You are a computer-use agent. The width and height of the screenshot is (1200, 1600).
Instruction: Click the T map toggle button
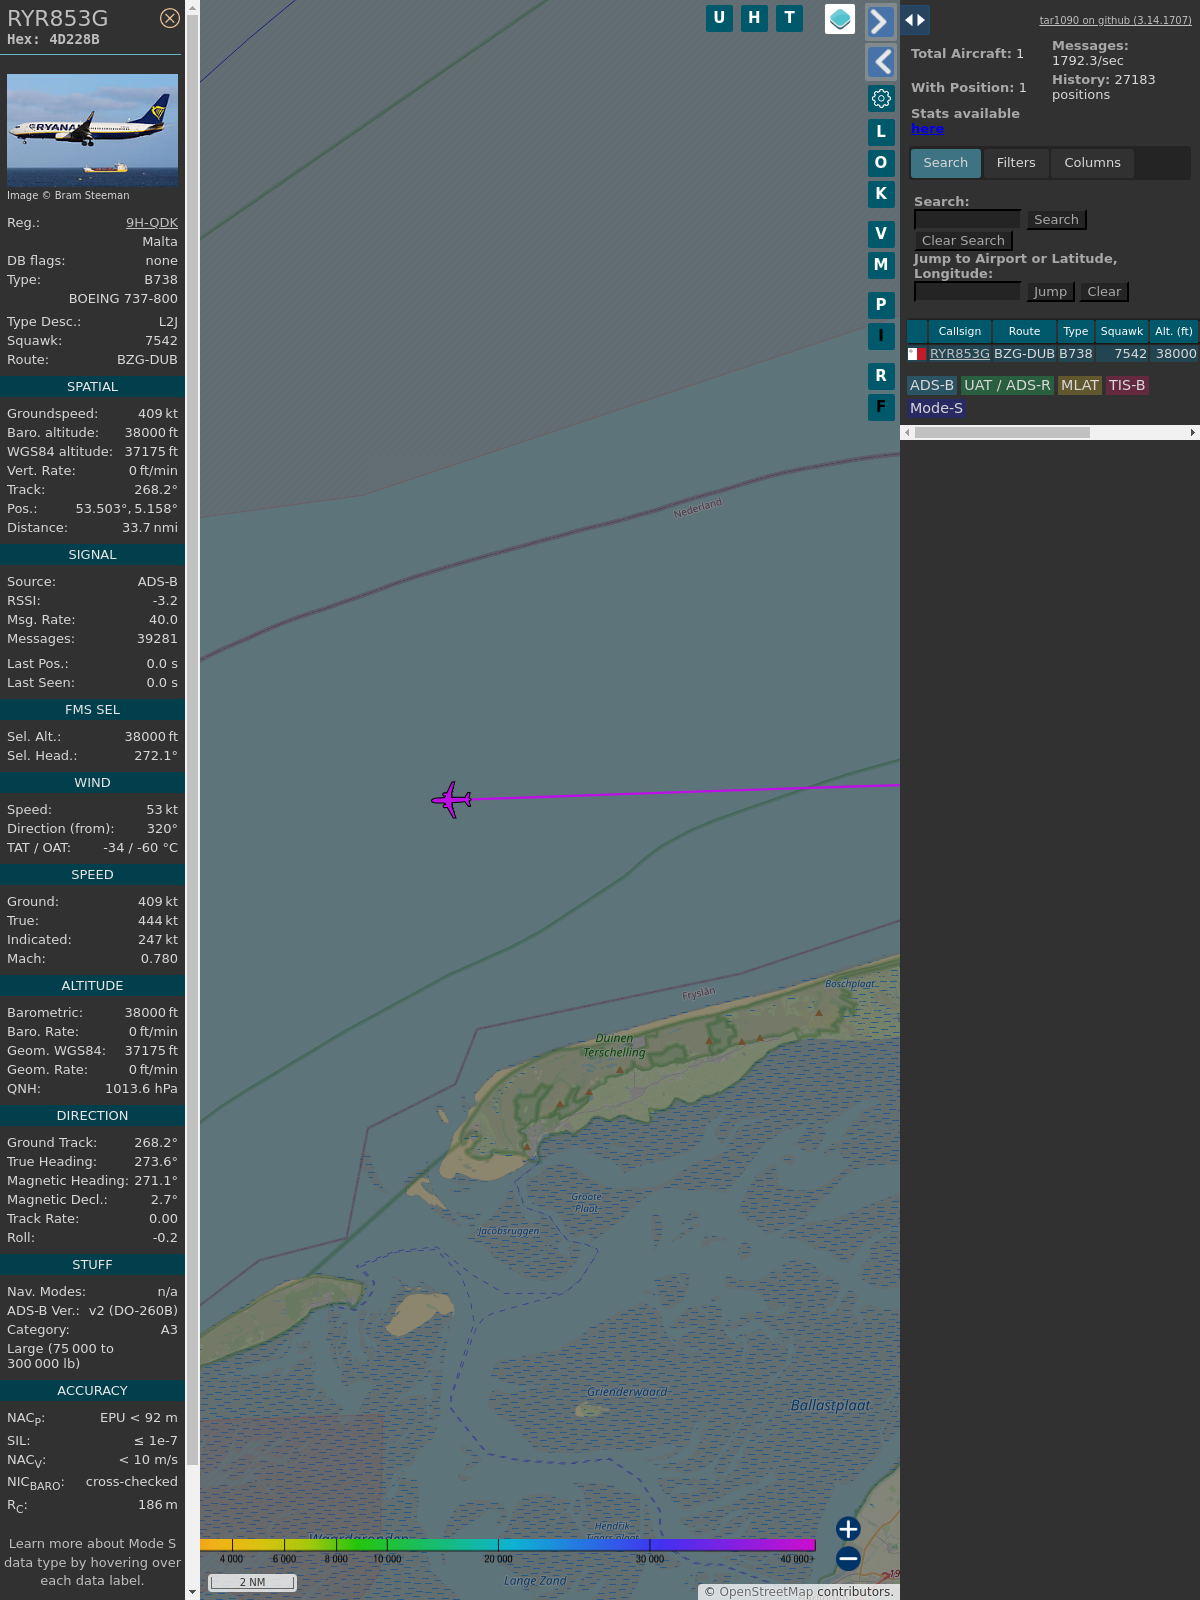(x=789, y=18)
